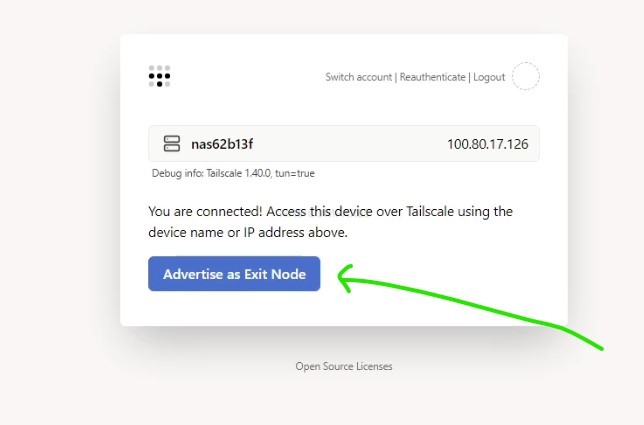The image size is (644, 425).
Task: Log out using the Logout link
Action: click(489, 77)
